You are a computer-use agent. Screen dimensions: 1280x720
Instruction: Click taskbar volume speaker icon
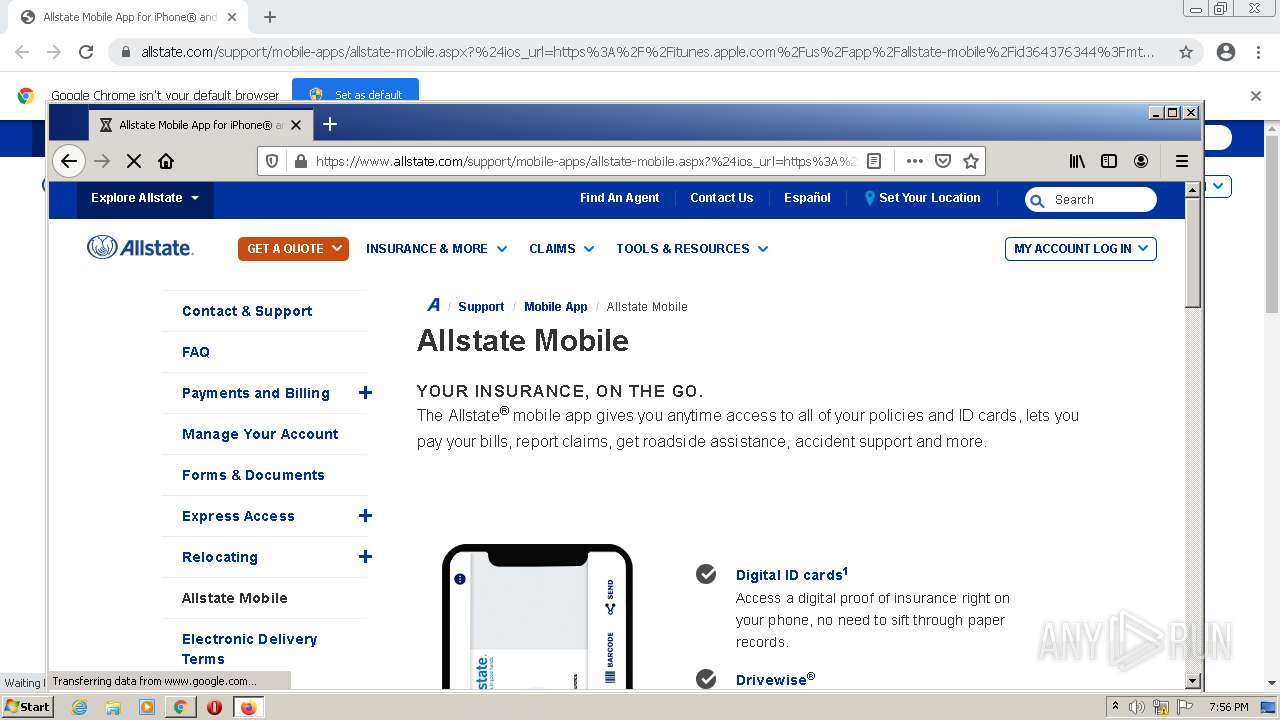pos(1137,707)
